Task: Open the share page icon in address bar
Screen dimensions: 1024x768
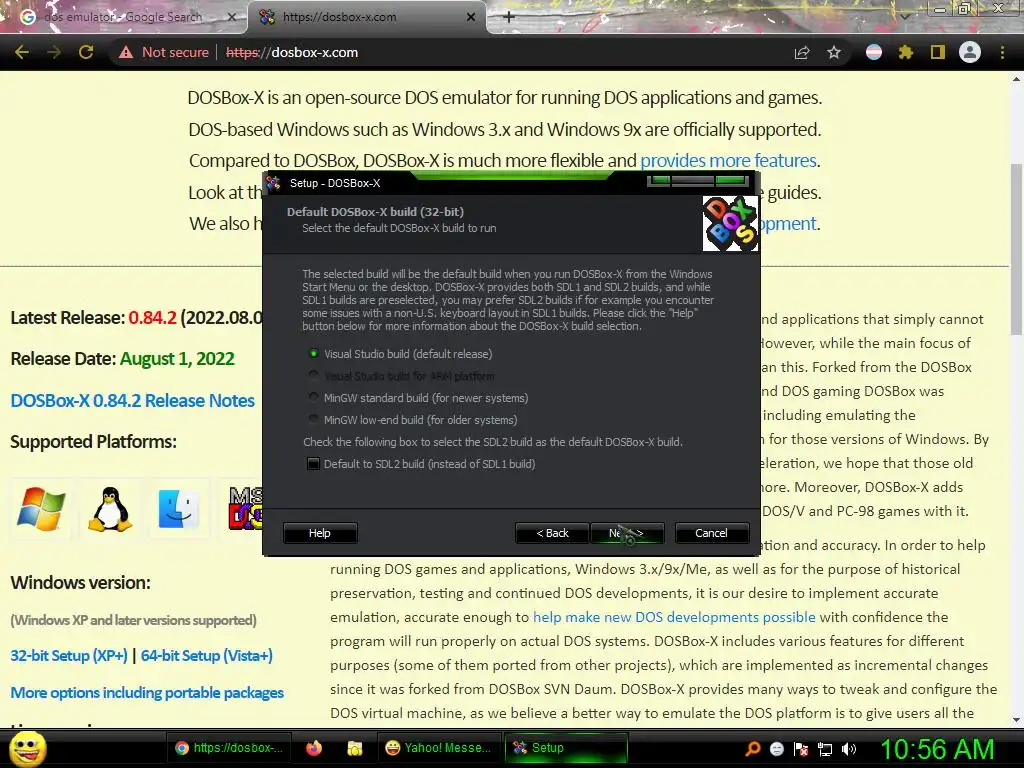Action: click(x=801, y=52)
